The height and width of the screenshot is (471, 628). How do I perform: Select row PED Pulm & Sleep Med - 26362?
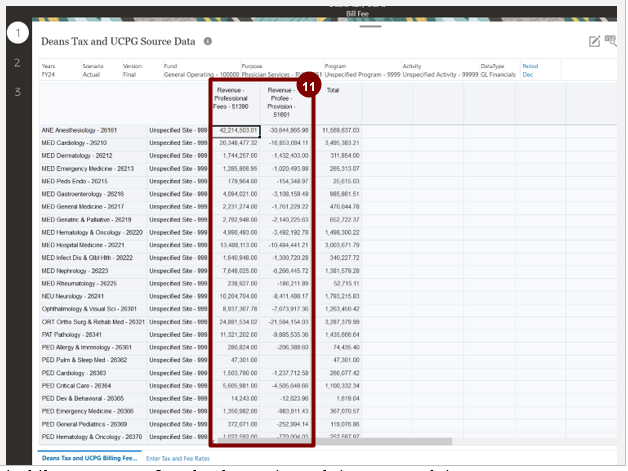[x=84, y=360]
